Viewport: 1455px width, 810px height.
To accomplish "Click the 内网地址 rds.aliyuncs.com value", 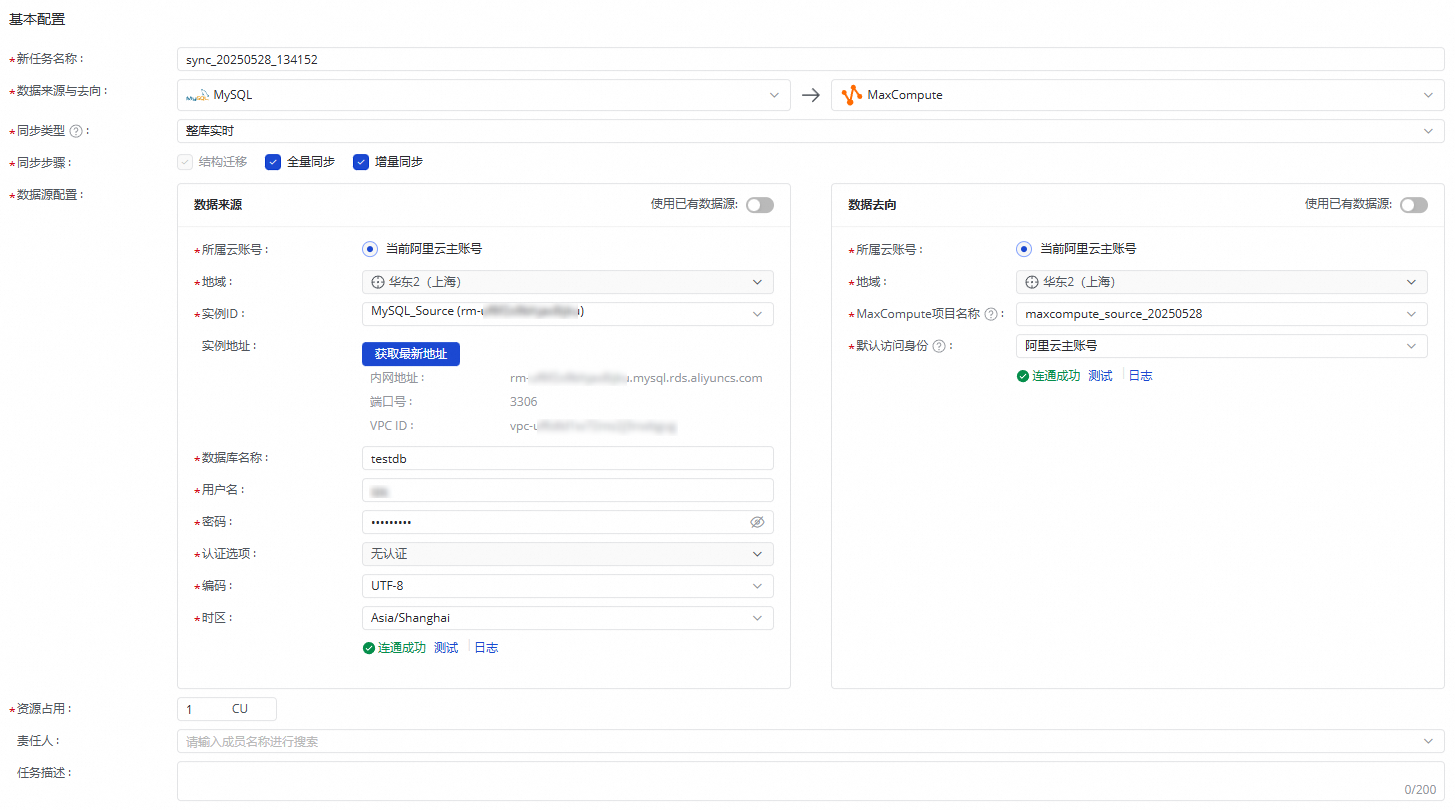I will click(x=636, y=378).
